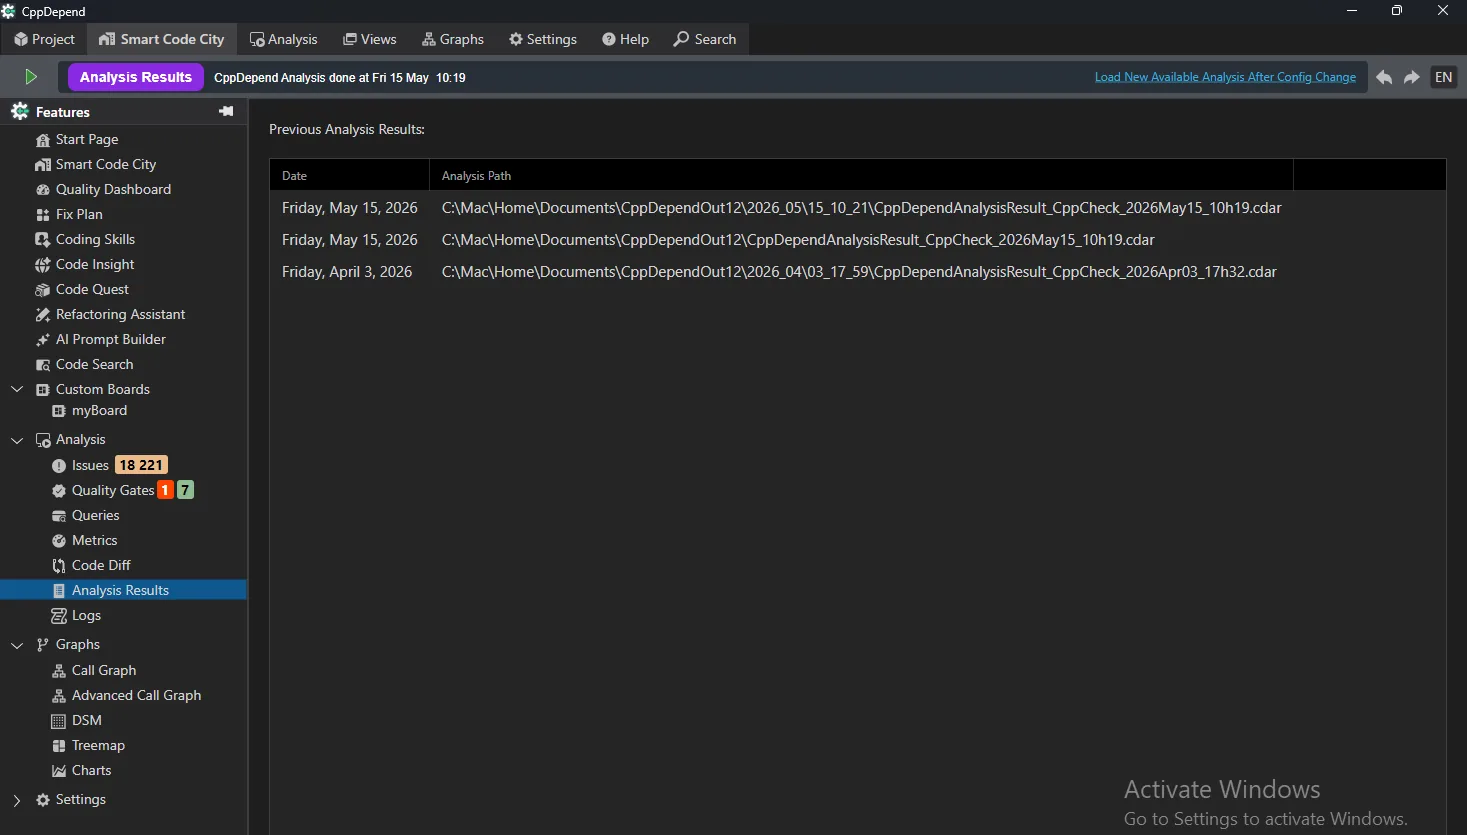
Task: Click the Code Quest icon
Action: tap(42, 290)
